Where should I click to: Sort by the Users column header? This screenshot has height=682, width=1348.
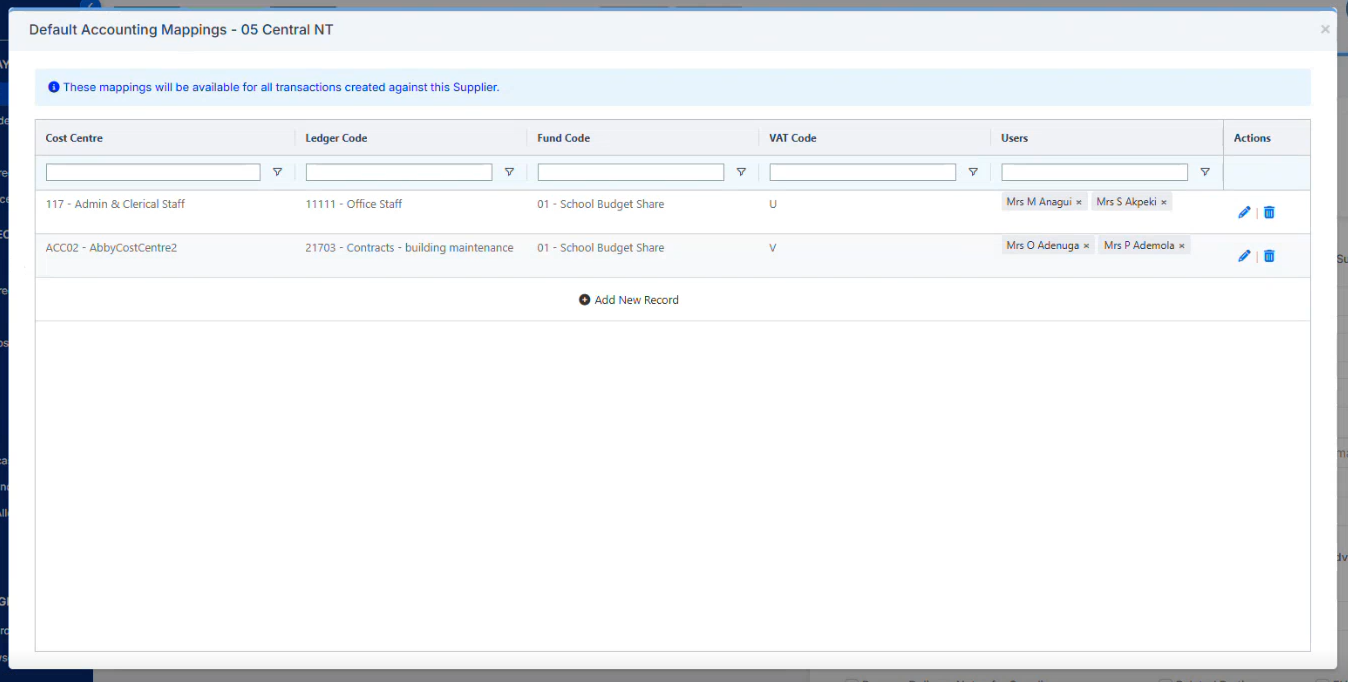(x=1015, y=138)
